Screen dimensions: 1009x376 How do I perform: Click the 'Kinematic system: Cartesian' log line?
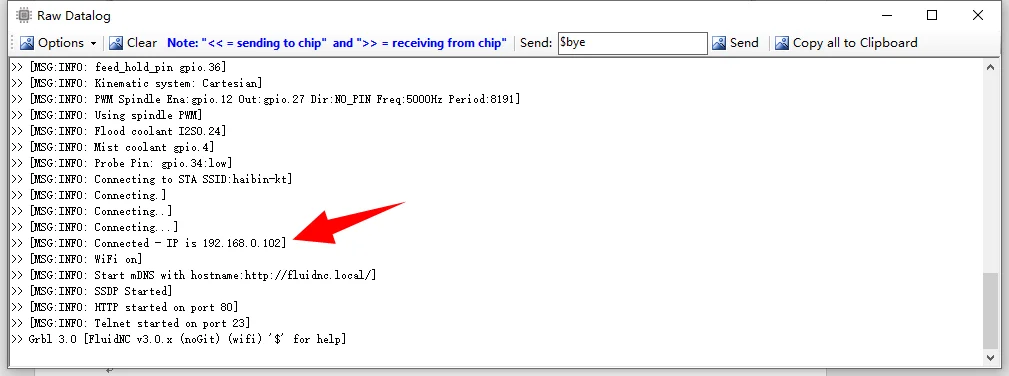click(x=136, y=83)
